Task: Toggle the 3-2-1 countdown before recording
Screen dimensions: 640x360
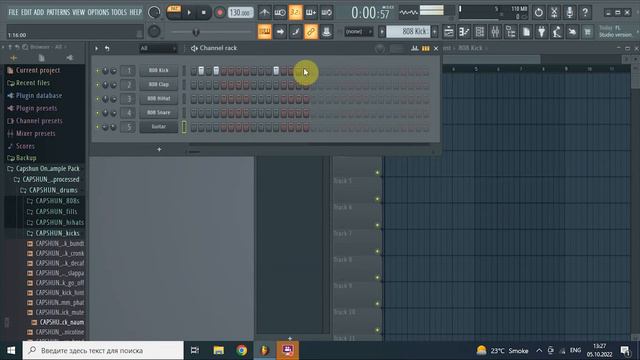Action: click(x=295, y=13)
